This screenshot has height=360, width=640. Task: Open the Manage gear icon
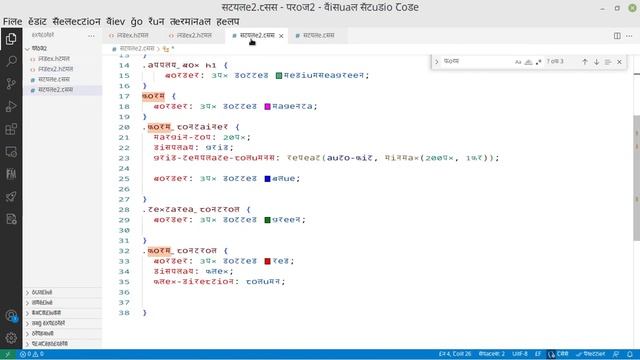pos(11,338)
